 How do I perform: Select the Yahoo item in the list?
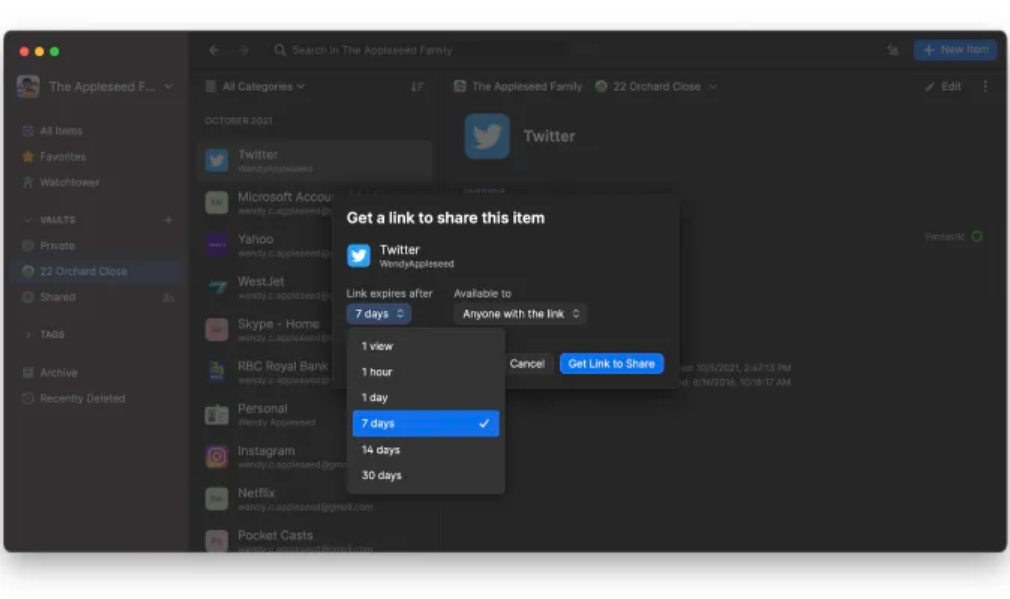click(x=265, y=245)
